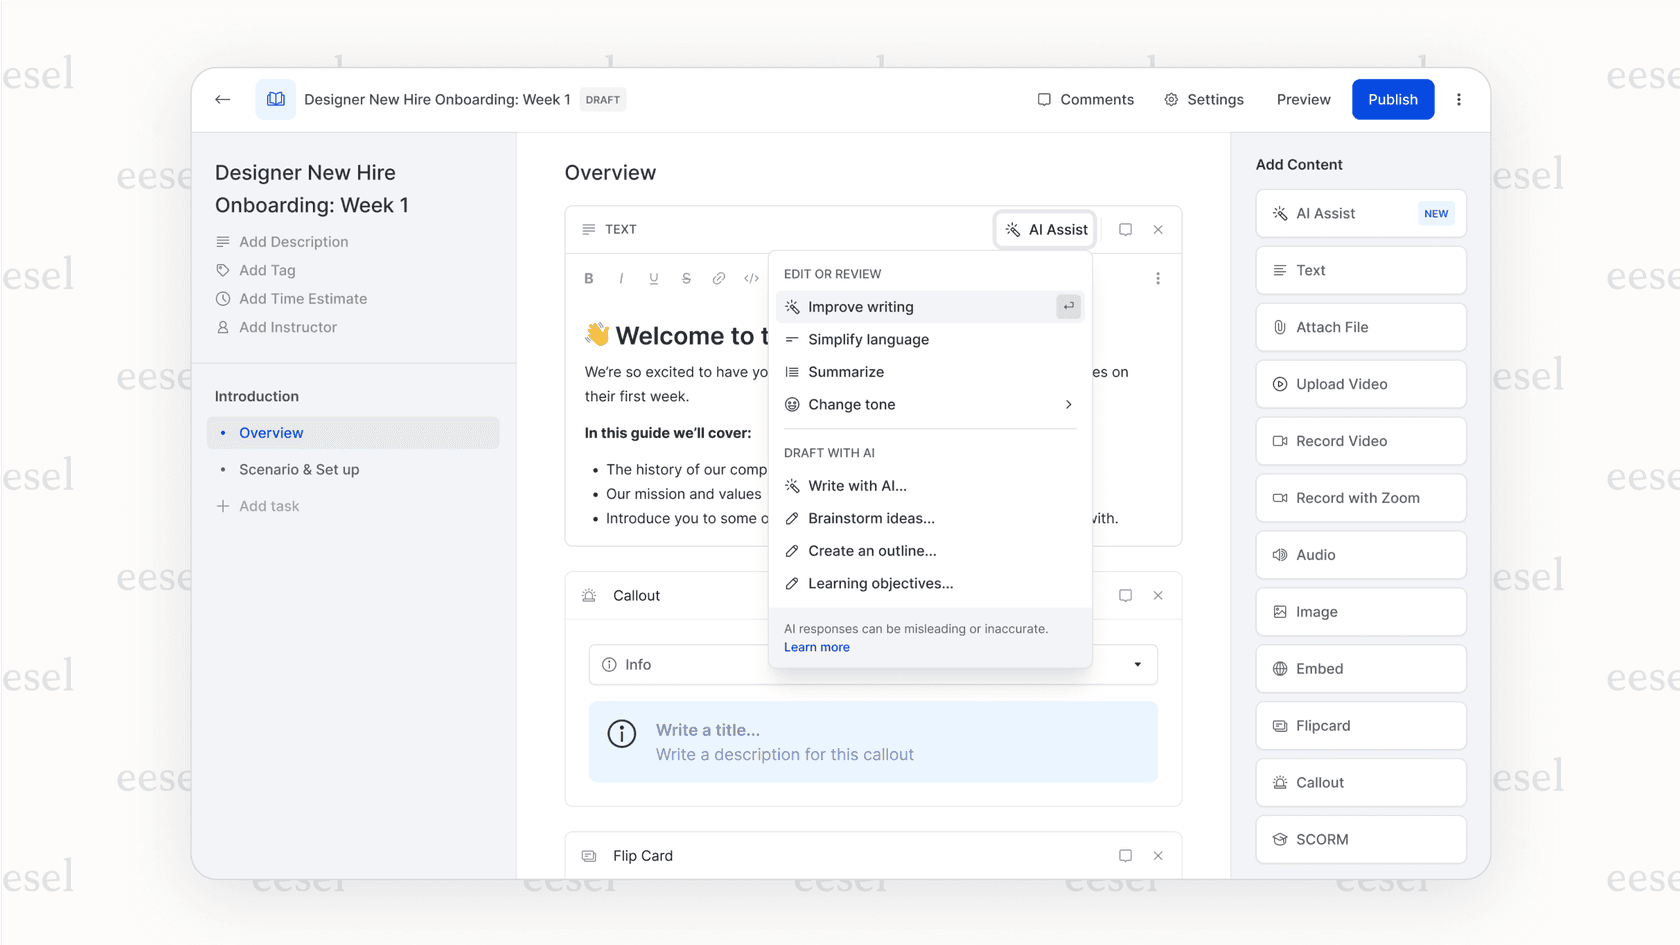The image size is (1680, 945).
Task: Add a SCORM content block
Action: [x=1360, y=840]
